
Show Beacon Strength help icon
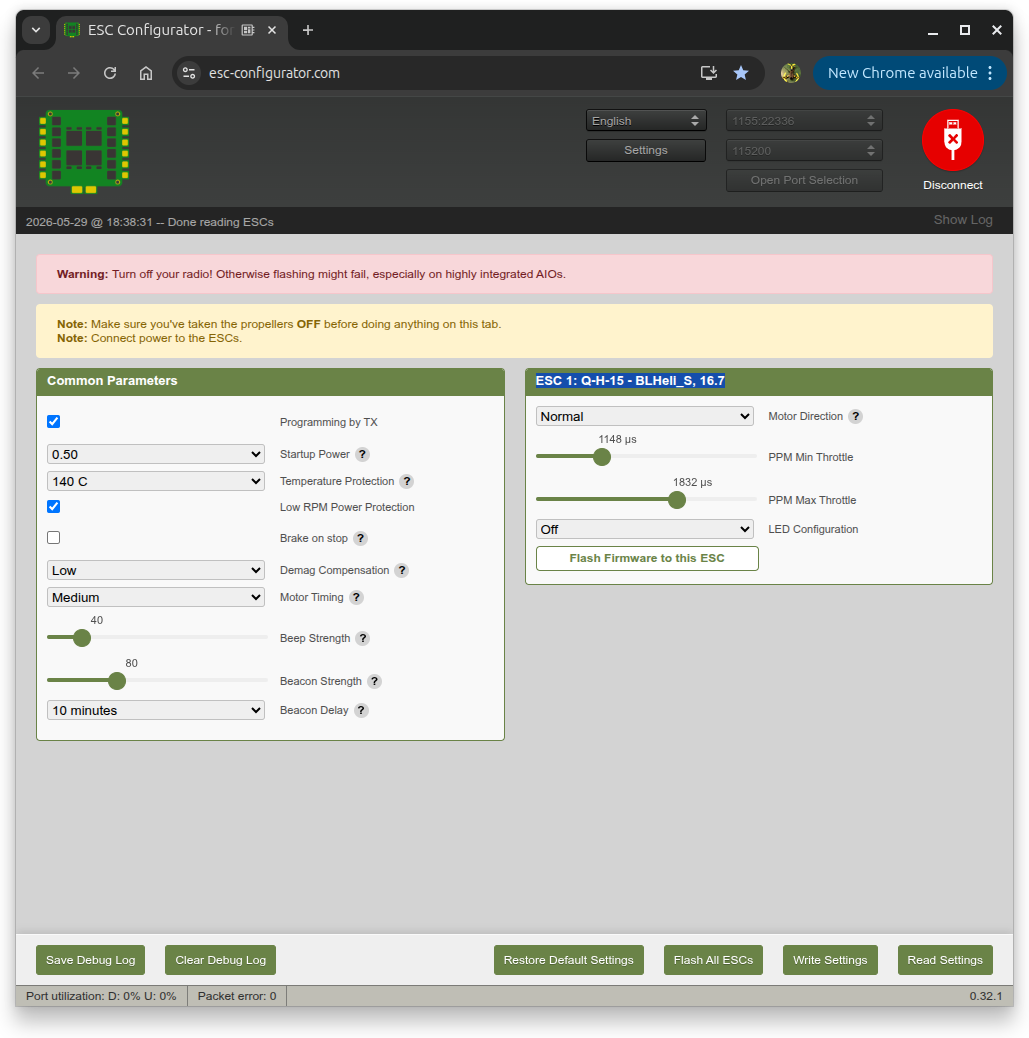pyautogui.click(x=375, y=682)
